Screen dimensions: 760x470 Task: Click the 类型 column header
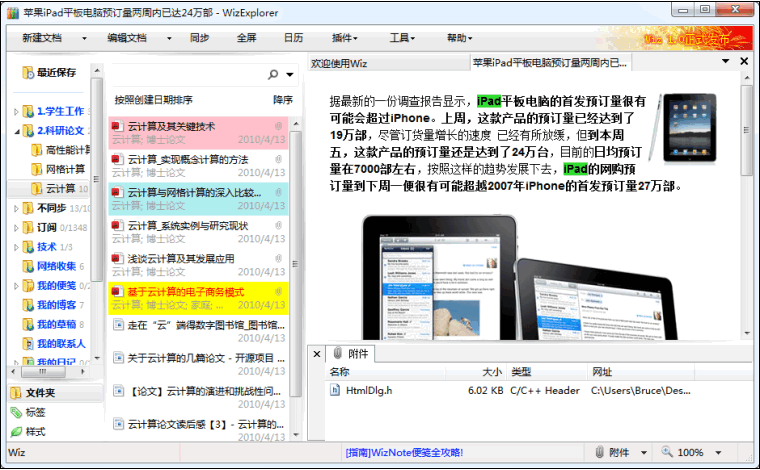547,372
